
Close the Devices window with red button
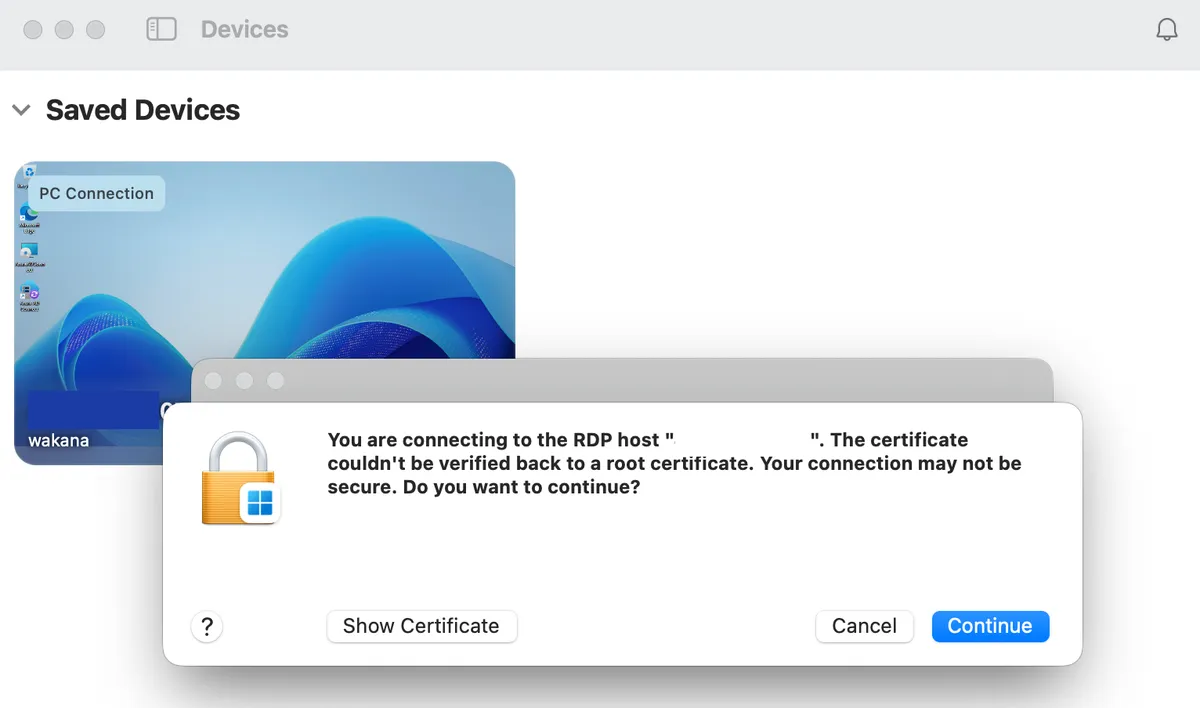point(33,30)
